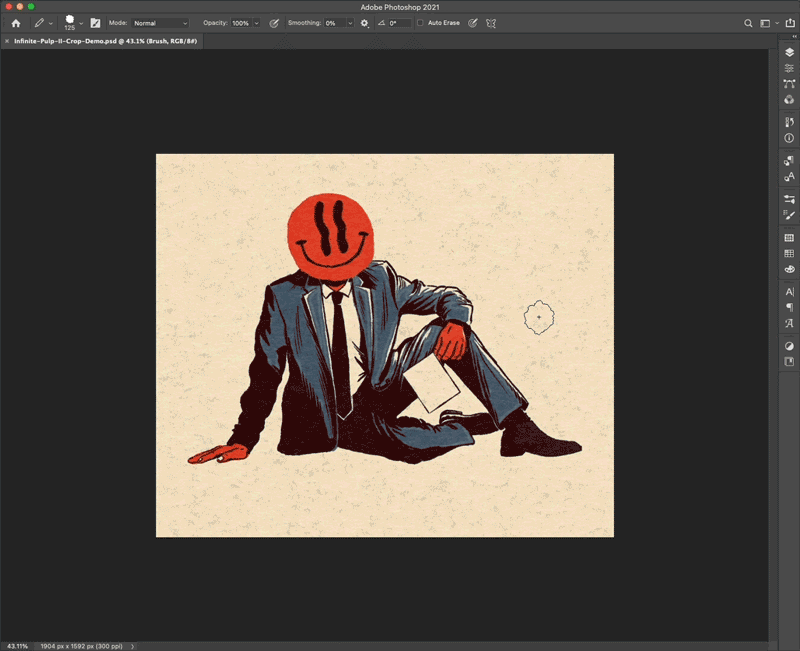Toggle symmetry paint butterfly options

(491, 23)
